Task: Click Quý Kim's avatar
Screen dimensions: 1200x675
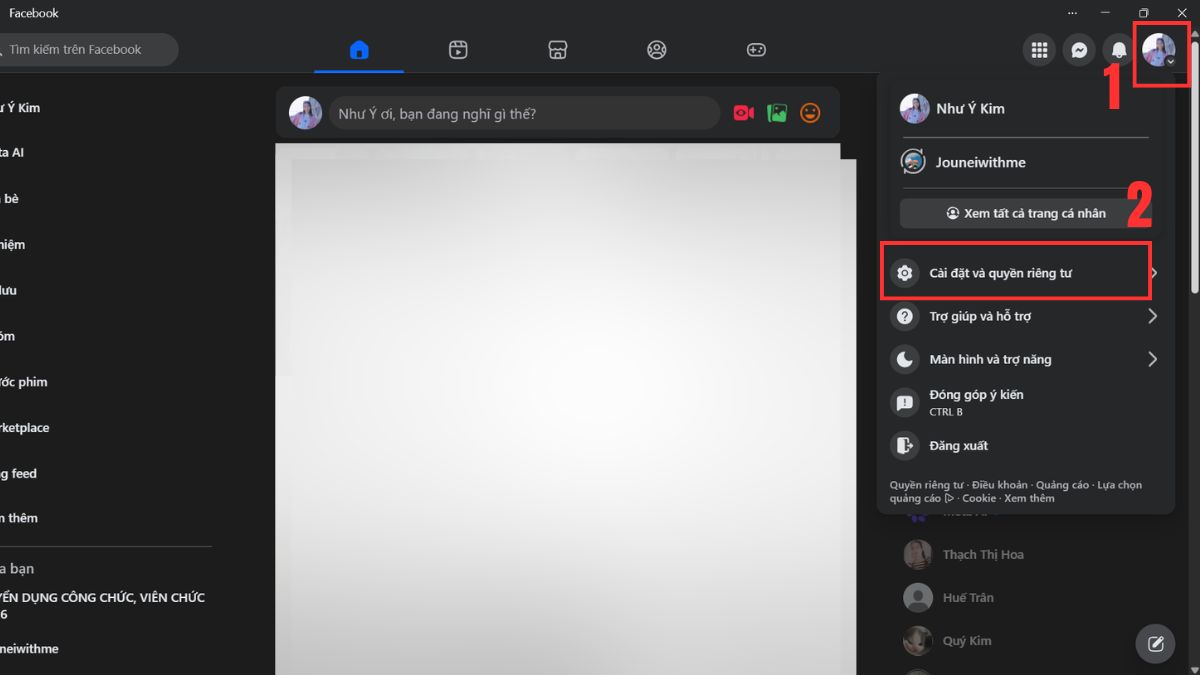Action: 918,640
